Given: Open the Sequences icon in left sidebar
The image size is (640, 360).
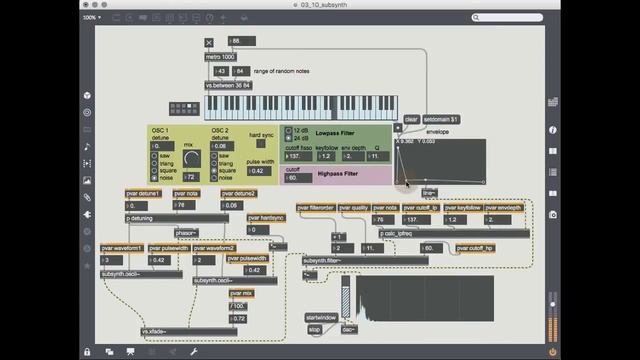Looking at the screenshot, I should click(87, 164).
